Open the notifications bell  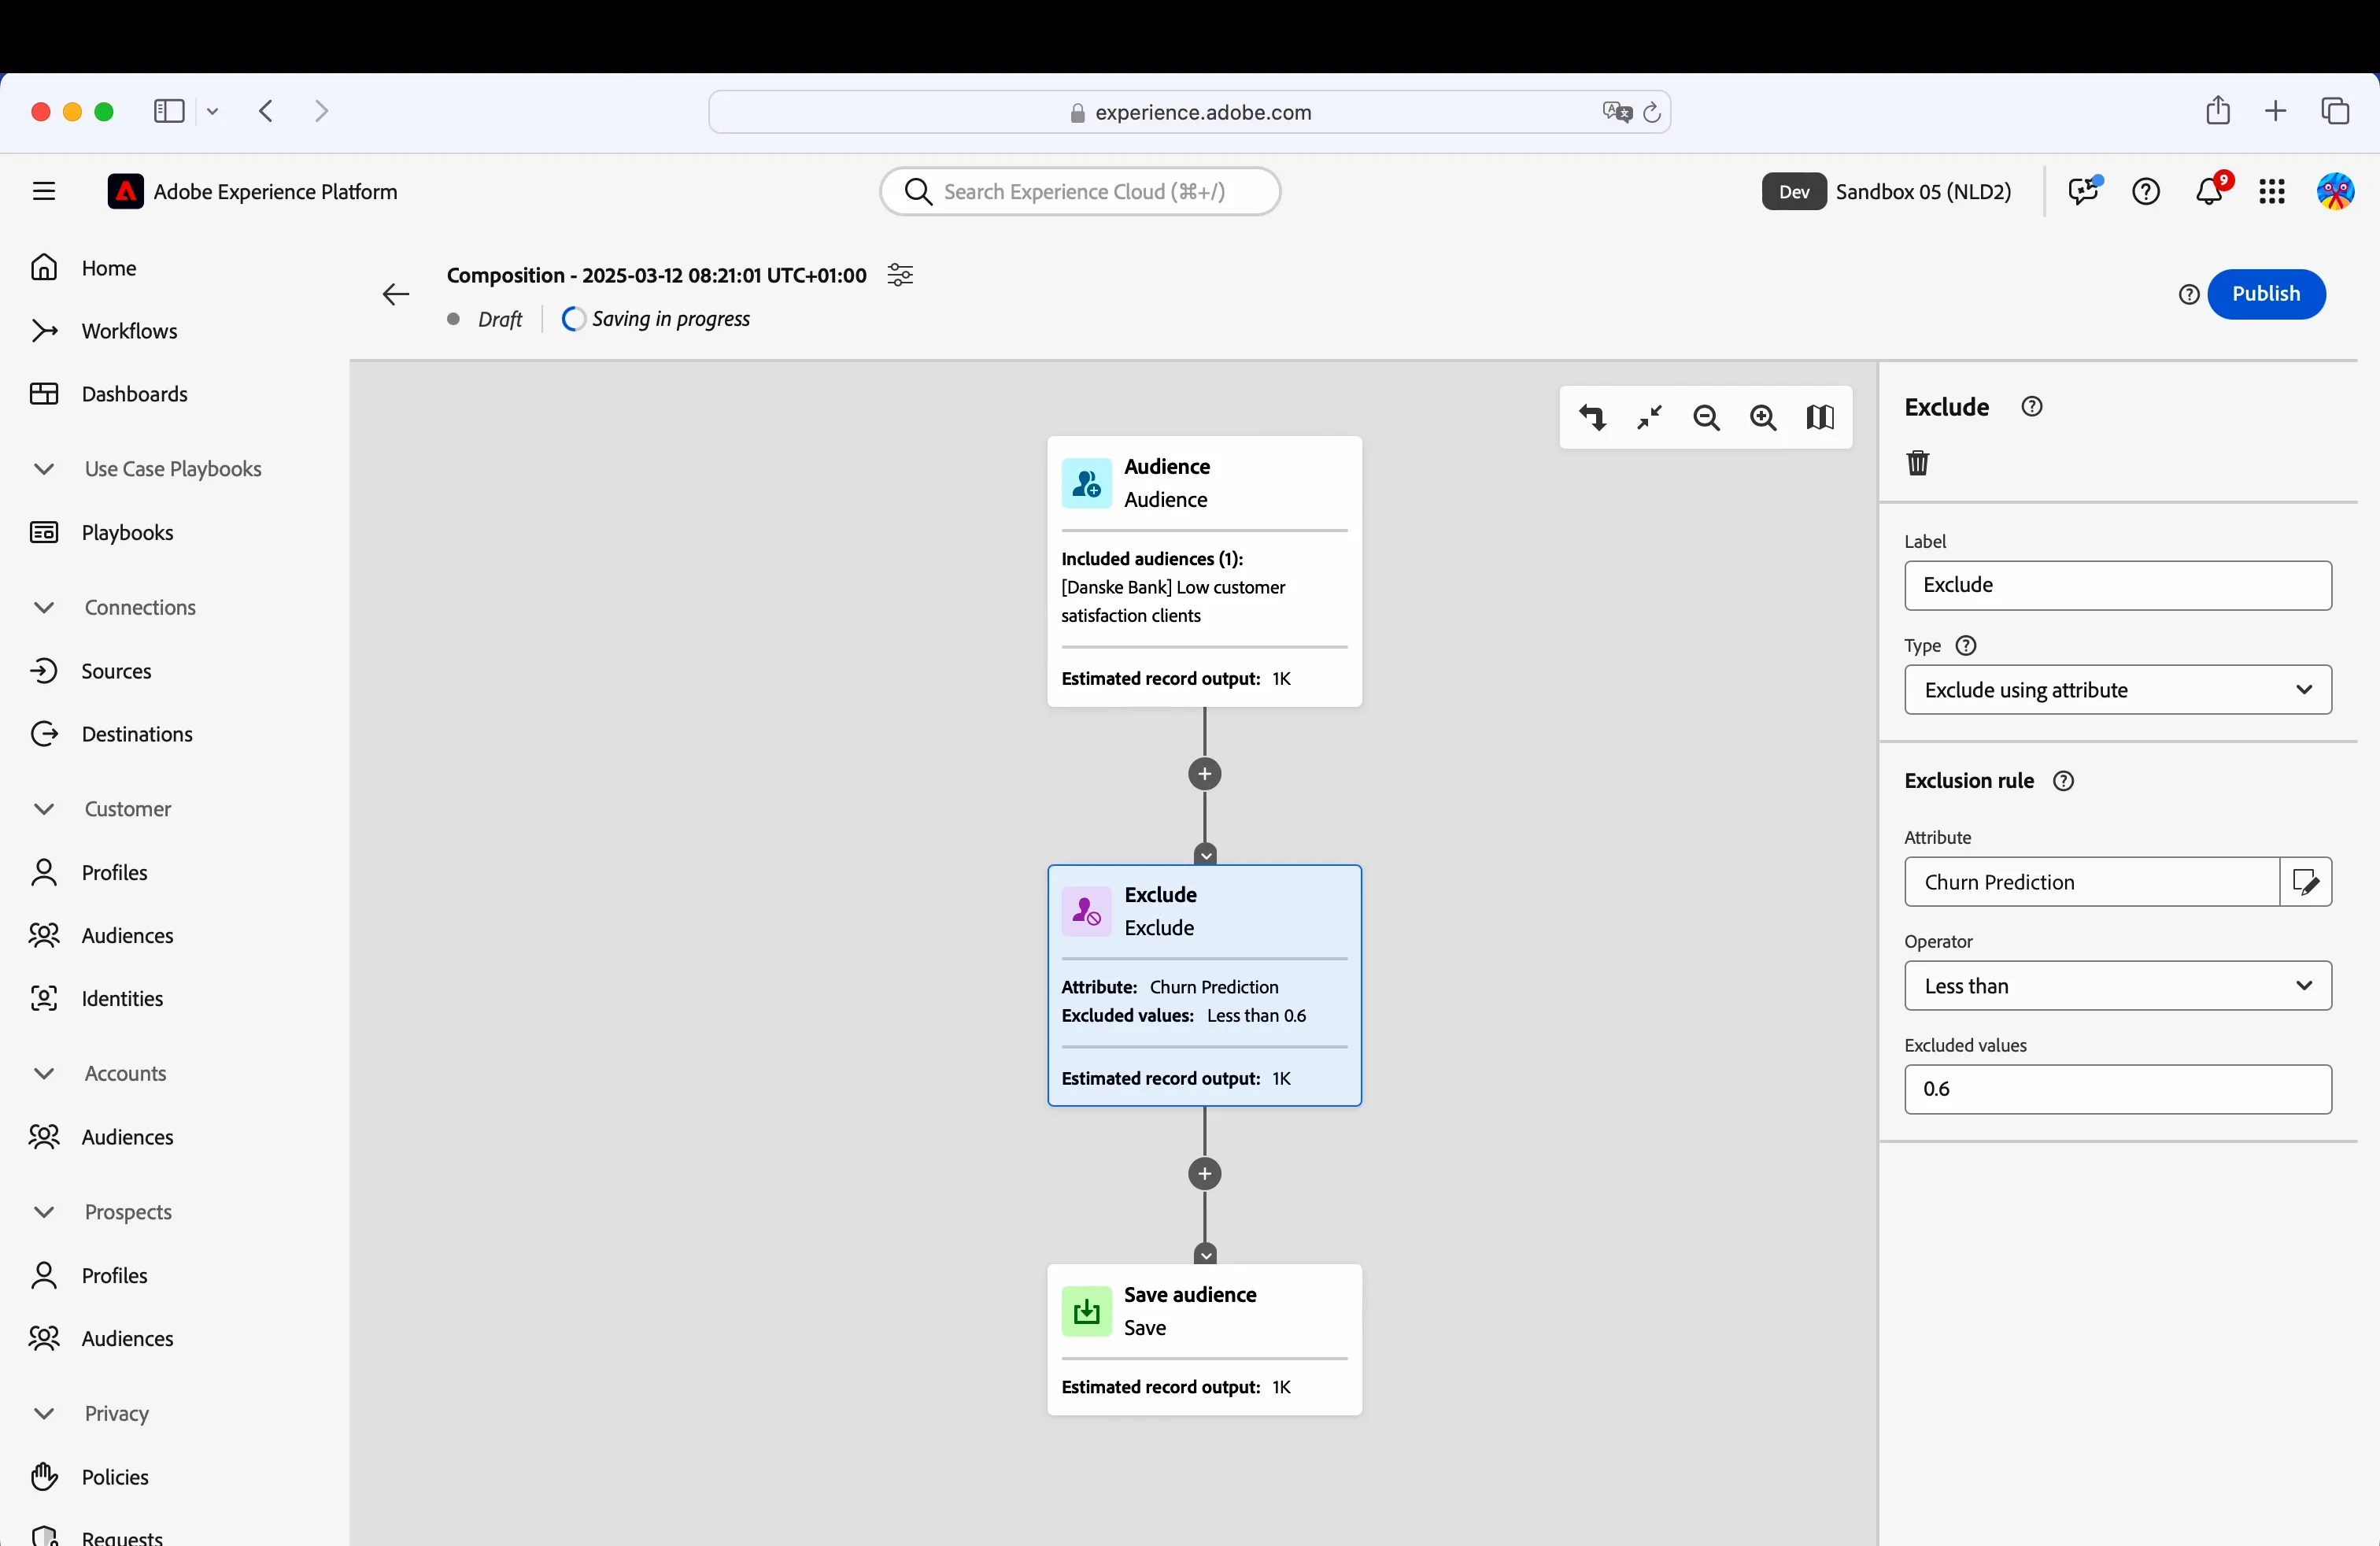coord(2209,191)
